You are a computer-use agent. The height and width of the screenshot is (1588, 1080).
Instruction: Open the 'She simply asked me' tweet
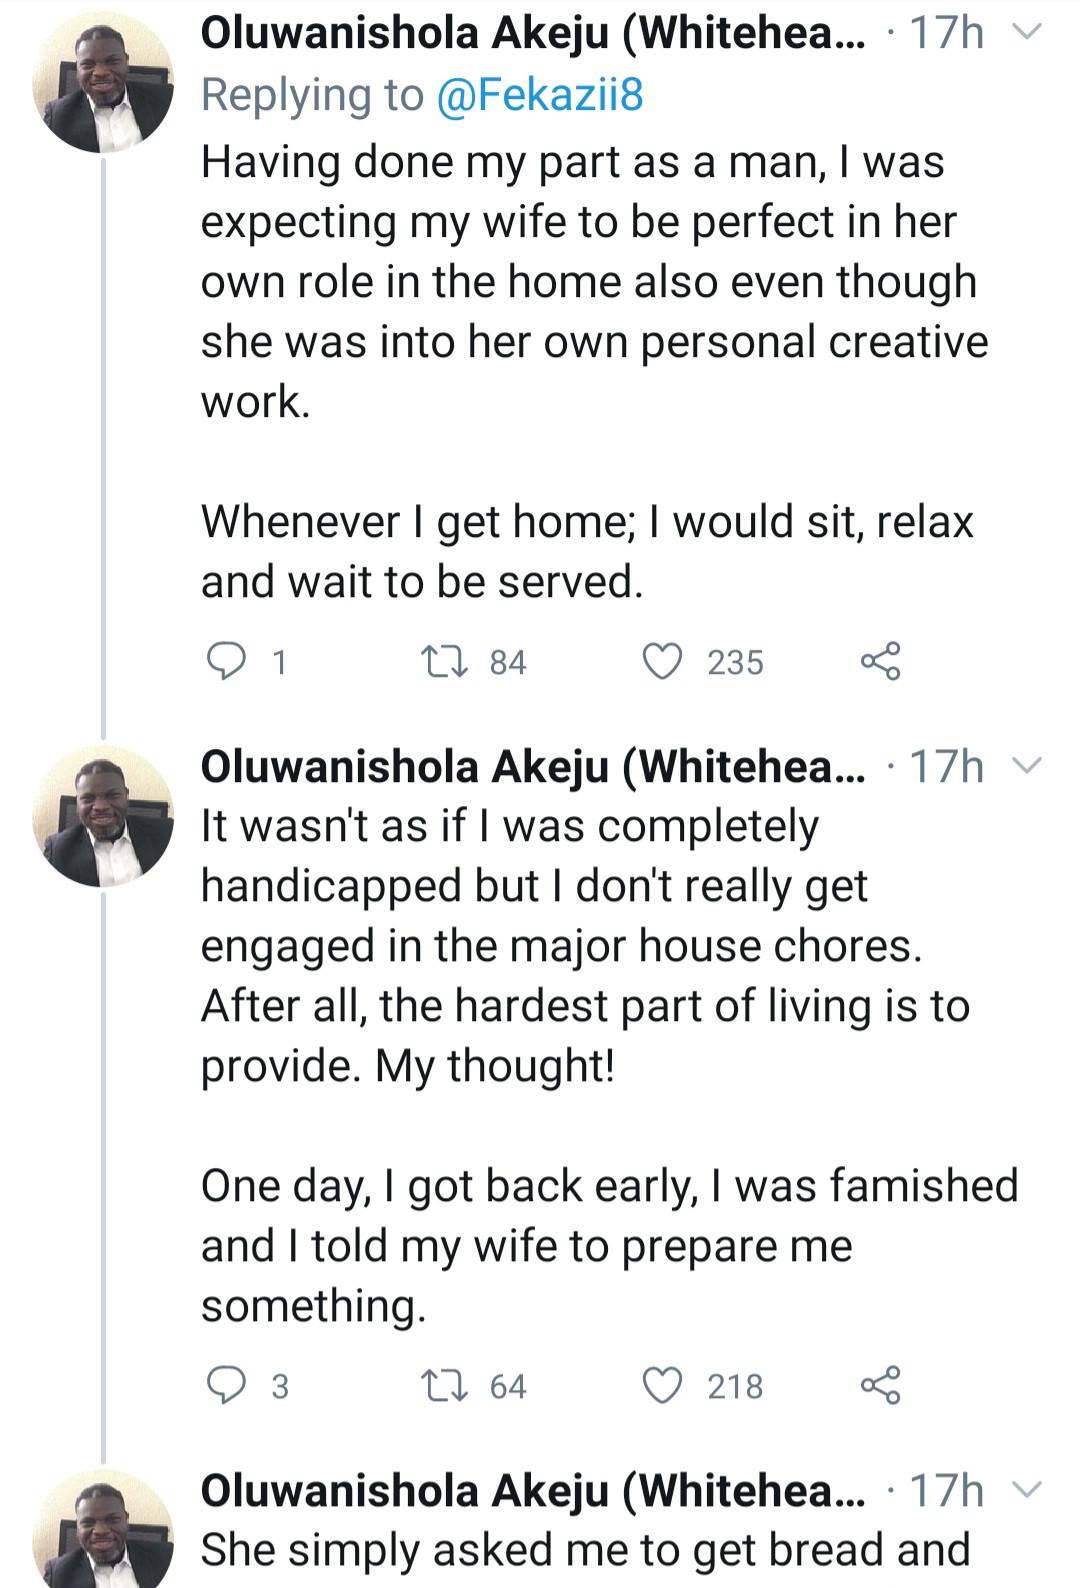pos(585,1550)
